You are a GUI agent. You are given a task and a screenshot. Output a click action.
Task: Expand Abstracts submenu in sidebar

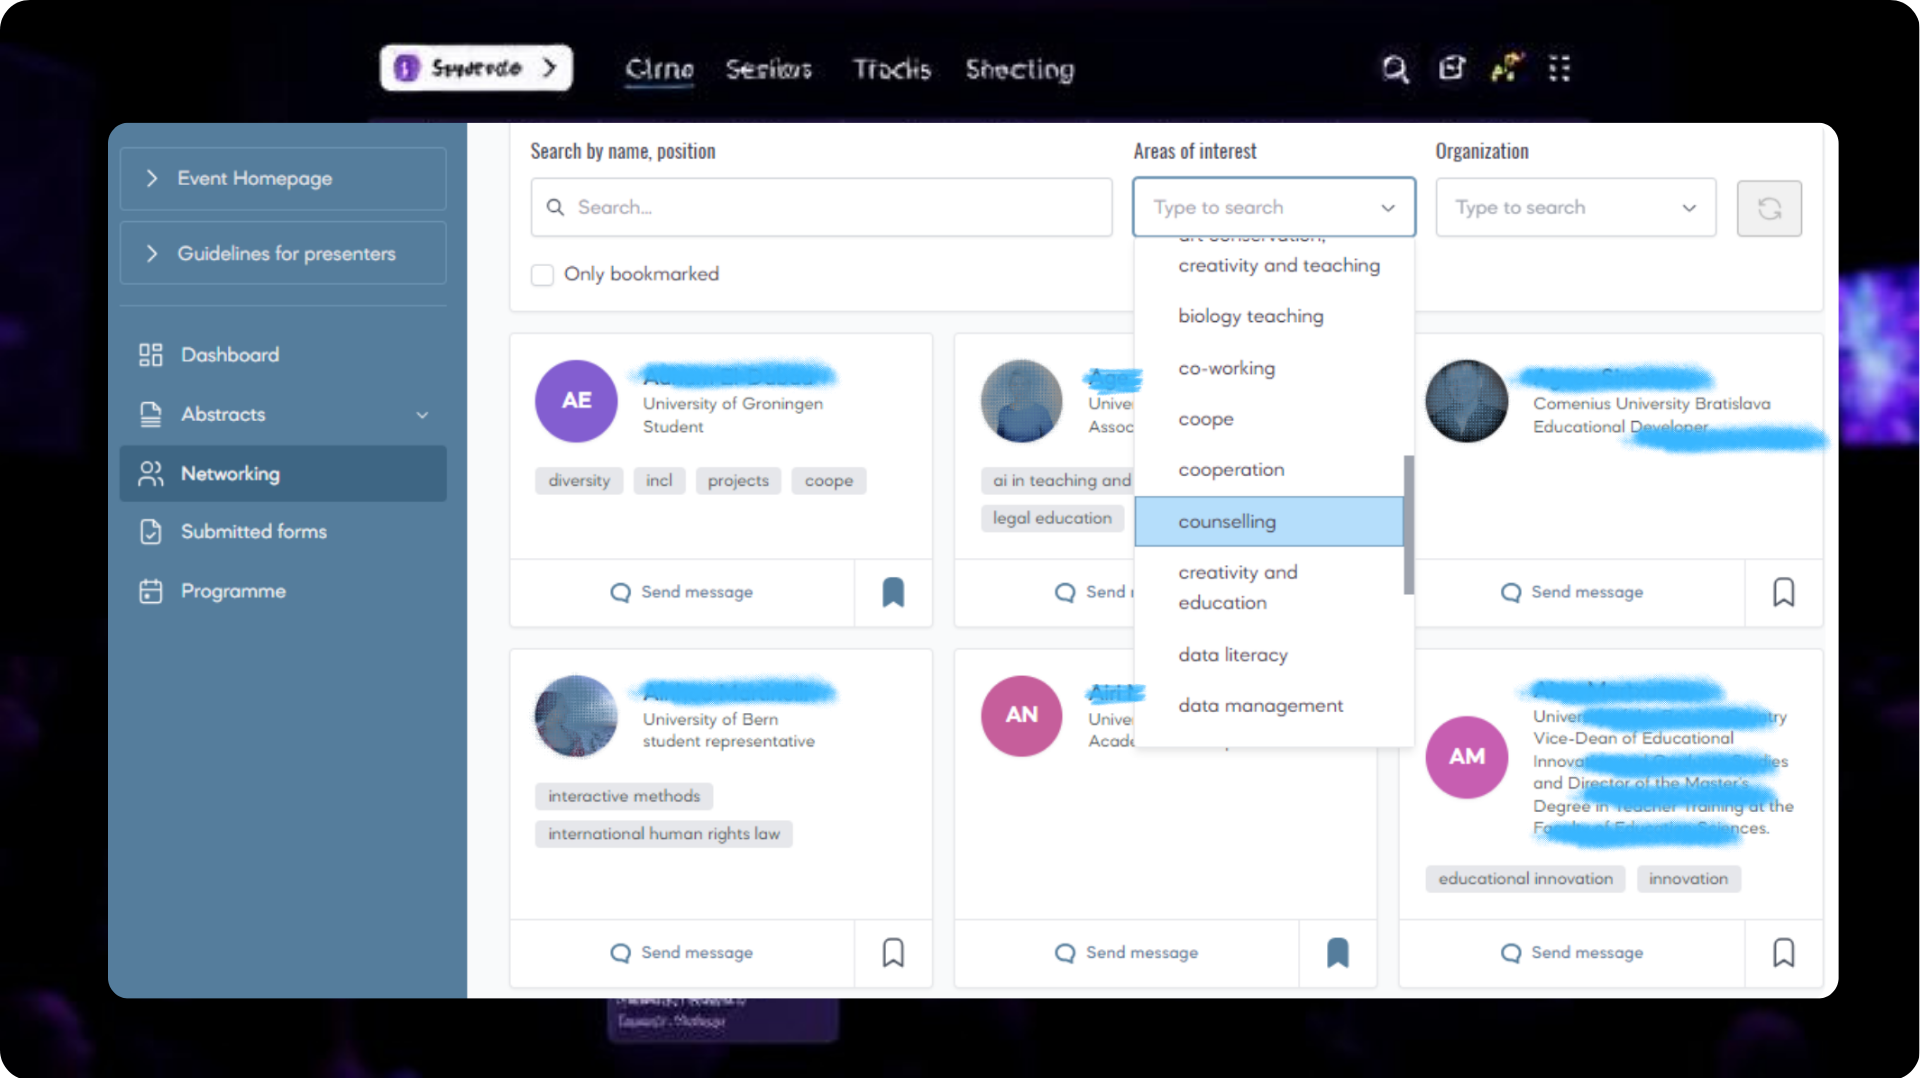(x=422, y=415)
